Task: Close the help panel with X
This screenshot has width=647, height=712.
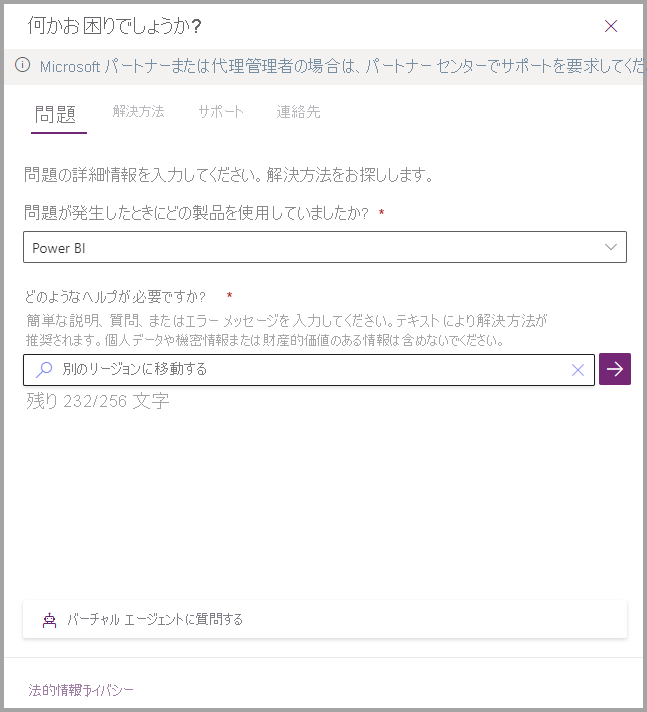Action: tap(611, 26)
